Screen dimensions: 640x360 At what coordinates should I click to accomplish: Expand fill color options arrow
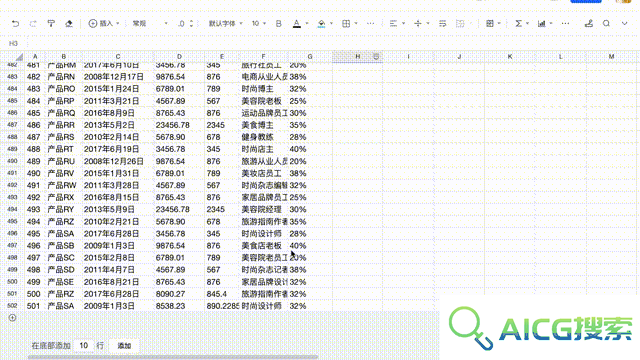(x=331, y=24)
